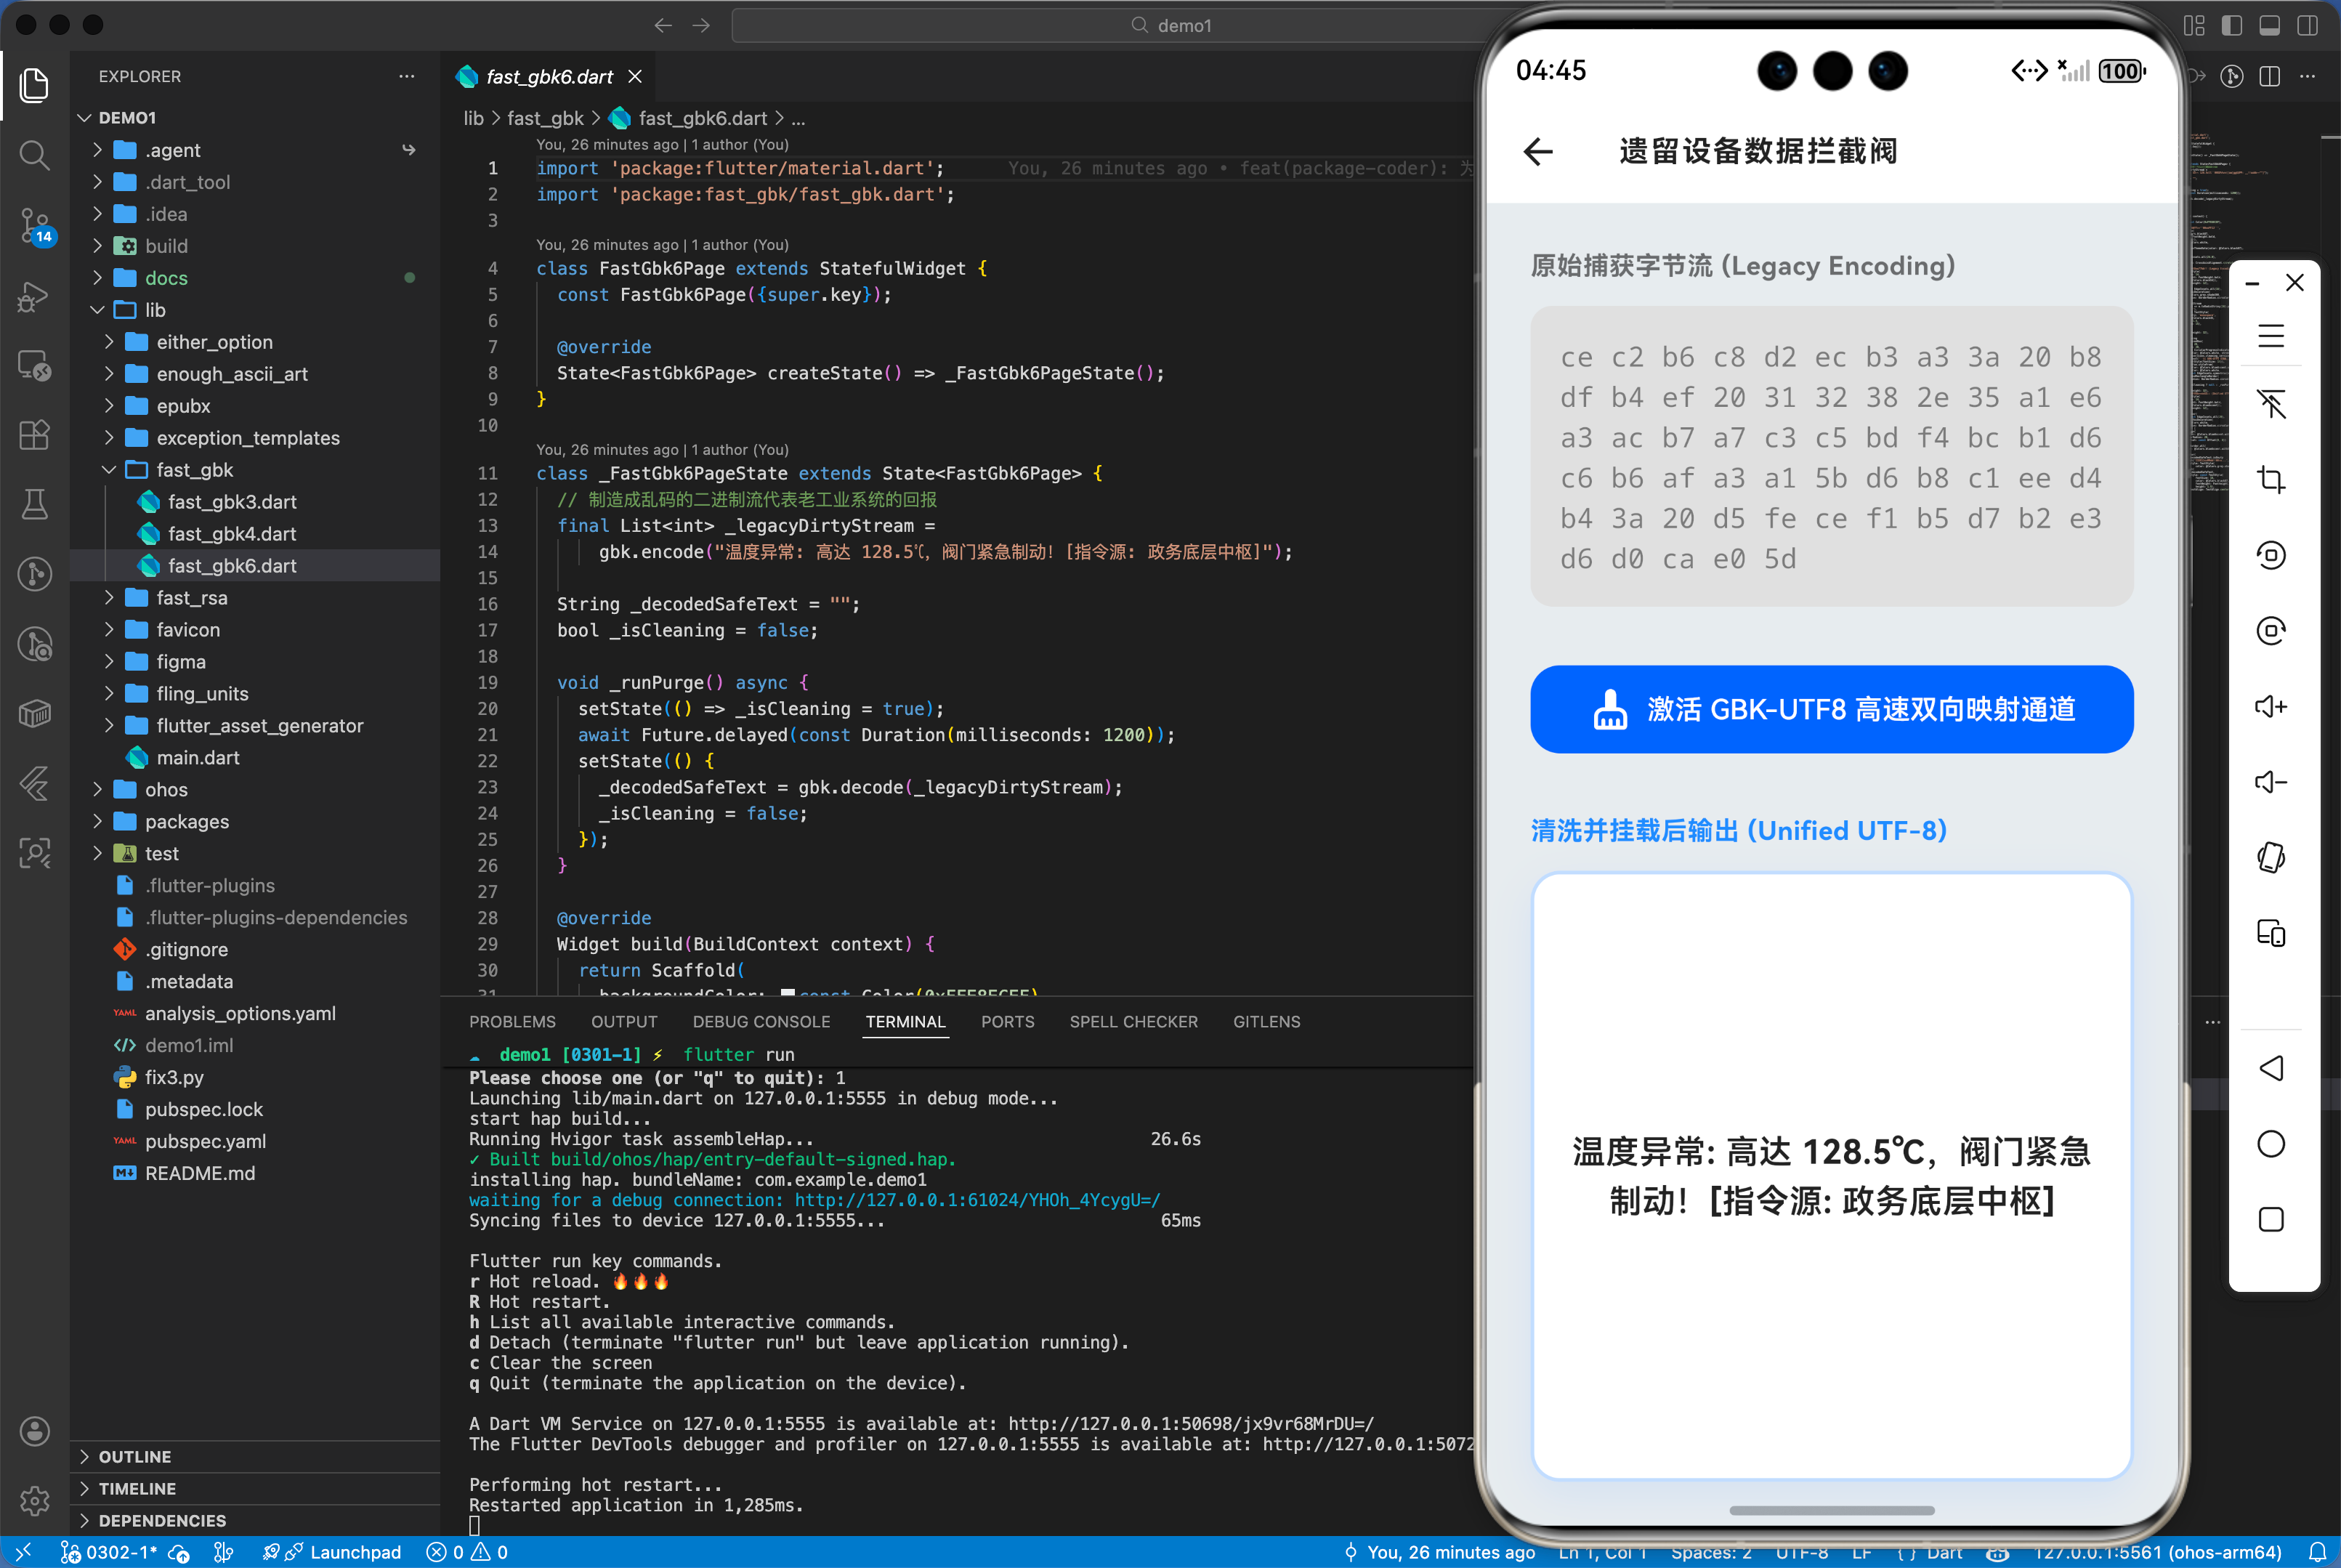Tap the blue 激活 GBK-UTF8 mapping channel button
2341x1568 pixels.
1831,709
